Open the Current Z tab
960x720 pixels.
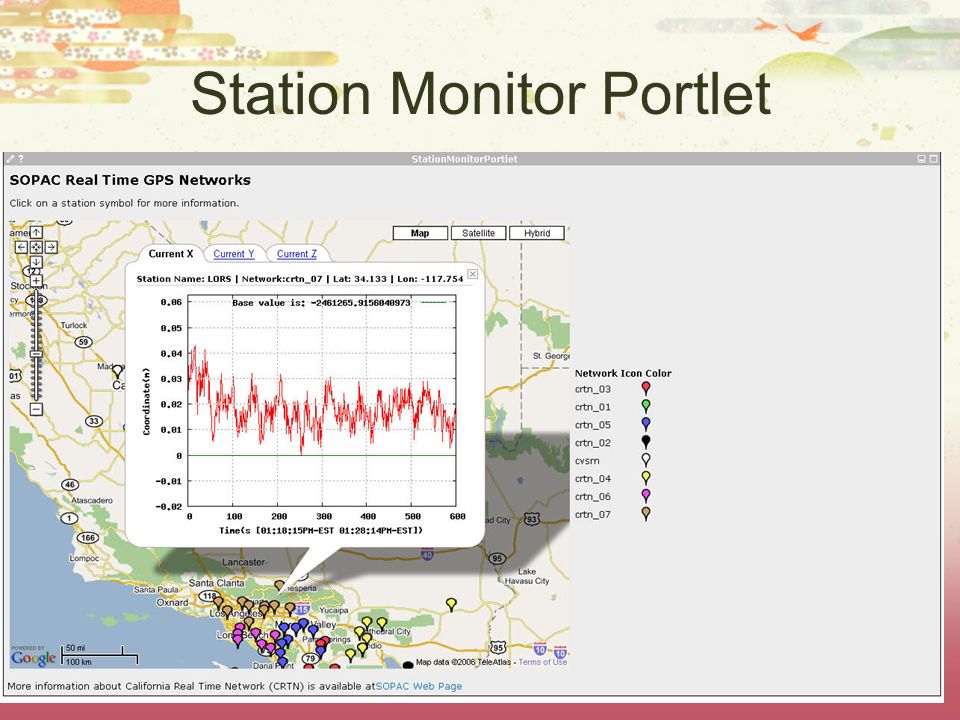297,254
